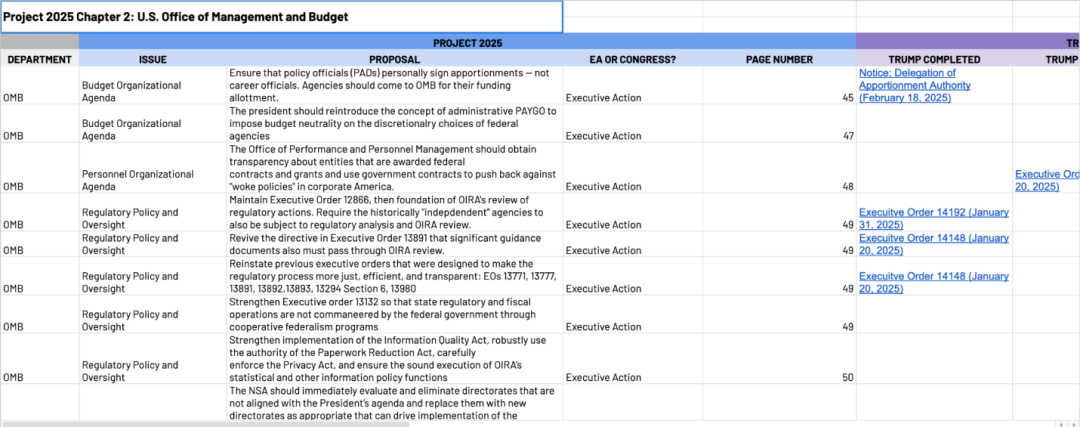Select 'Executive Action' in the Information Quality Act row
The image size is (1080, 427).
point(632,359)
